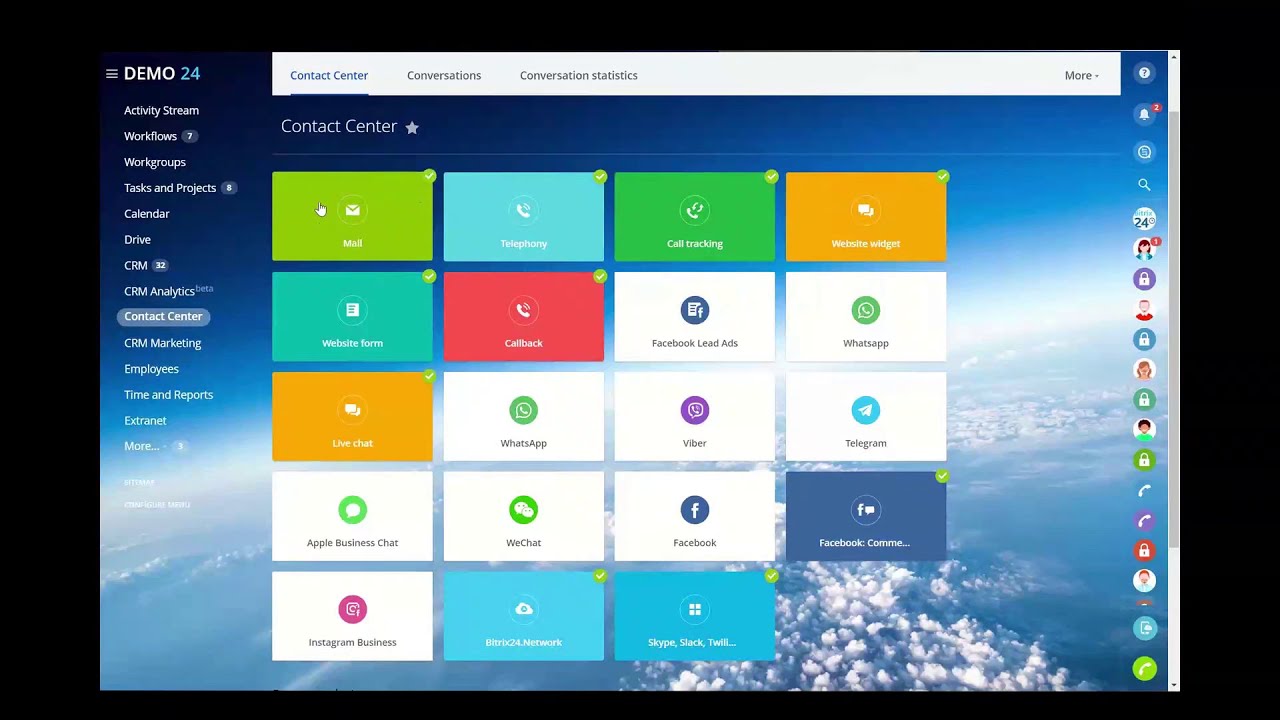Open the Telegram tile

coord(865,416)
